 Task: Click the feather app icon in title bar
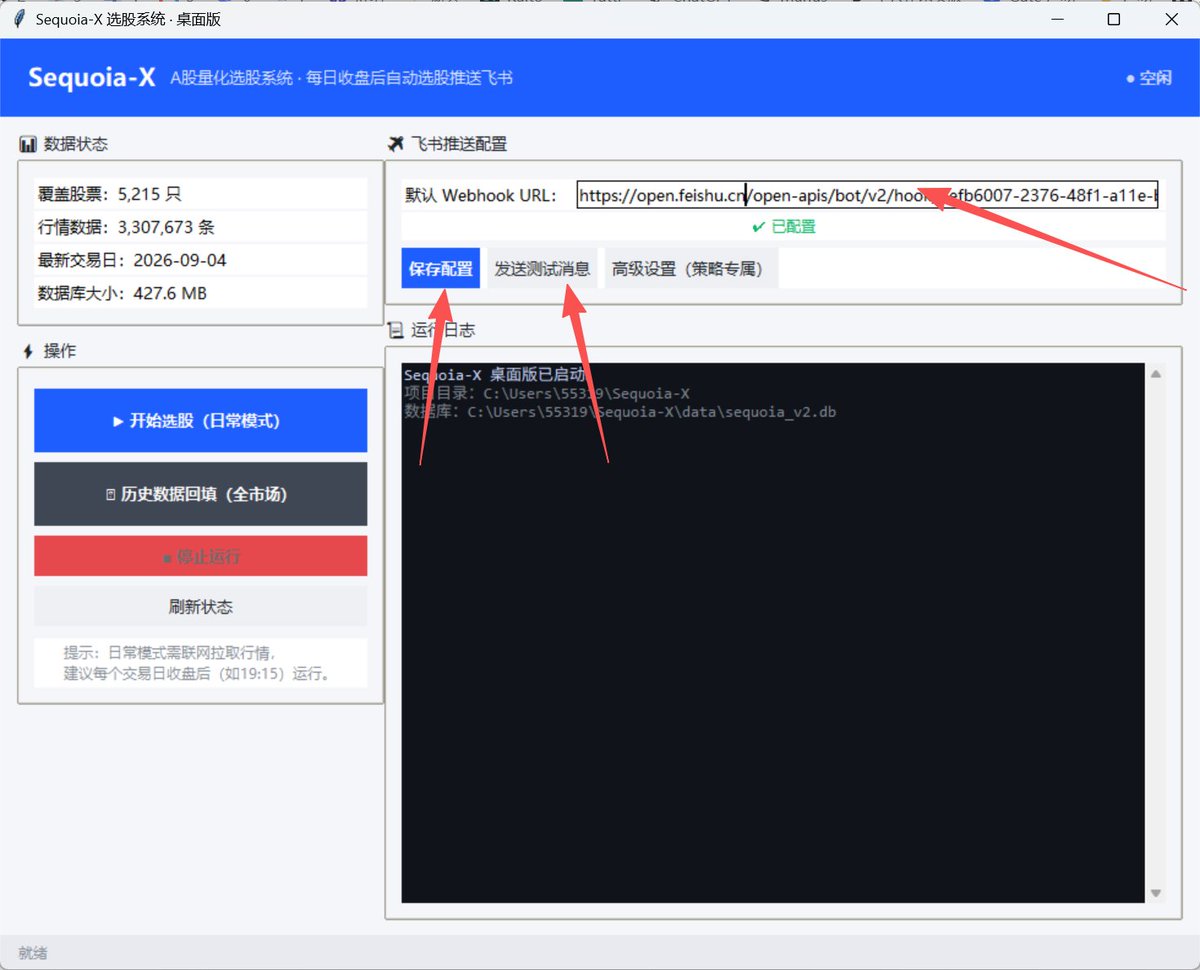tap(18, 19)
